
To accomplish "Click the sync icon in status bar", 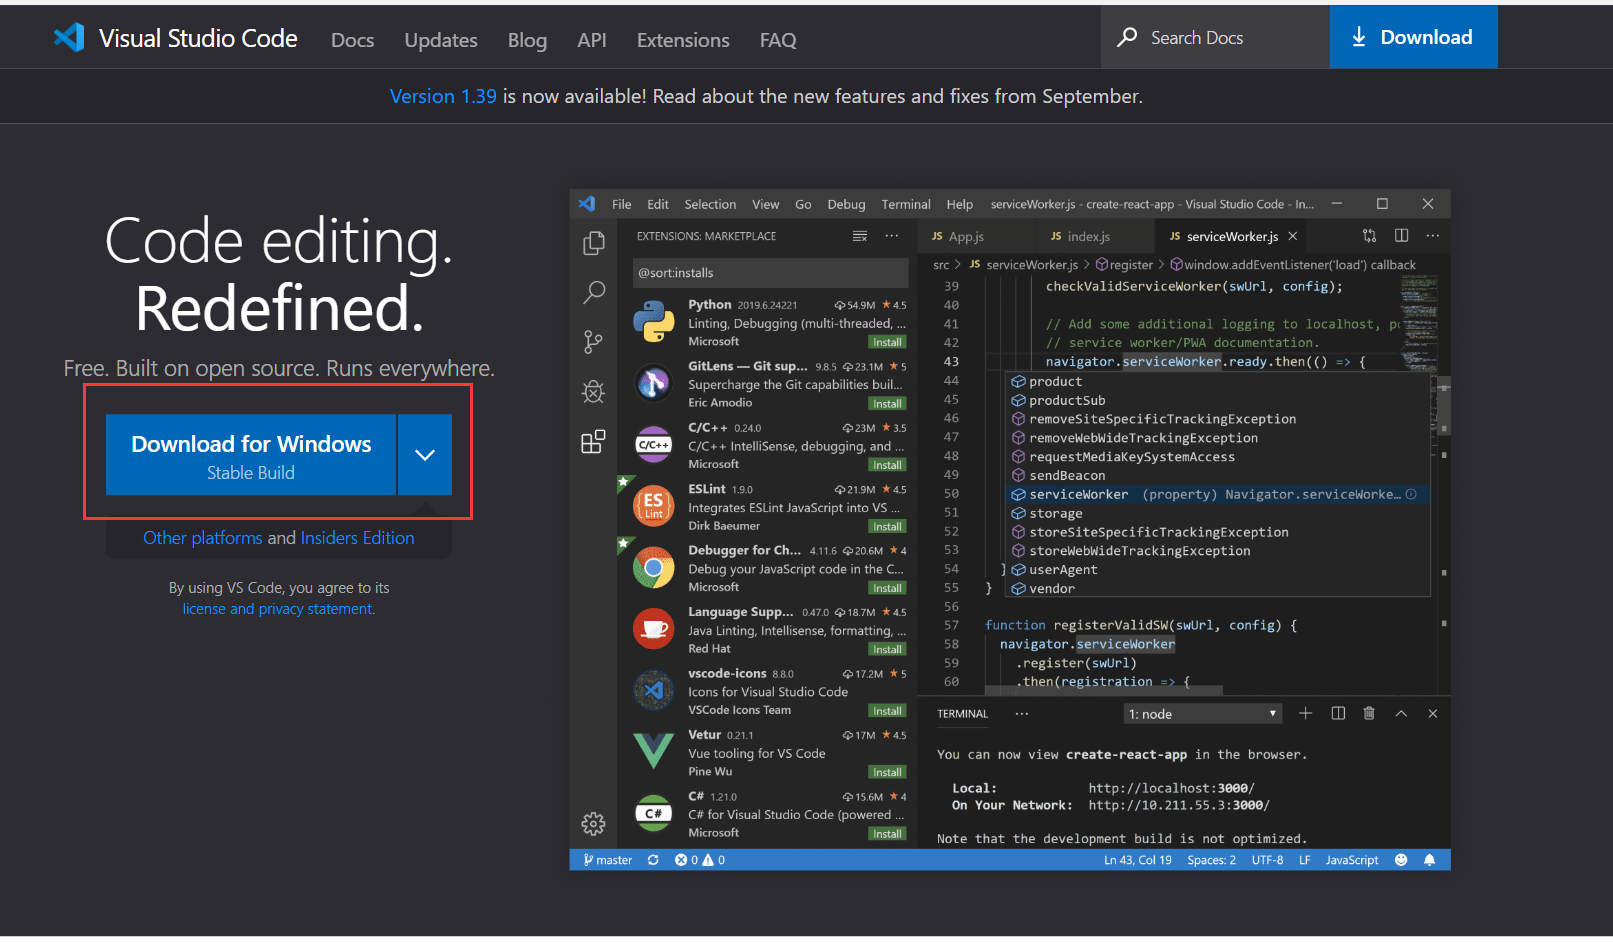I will [x=653, y=860].
